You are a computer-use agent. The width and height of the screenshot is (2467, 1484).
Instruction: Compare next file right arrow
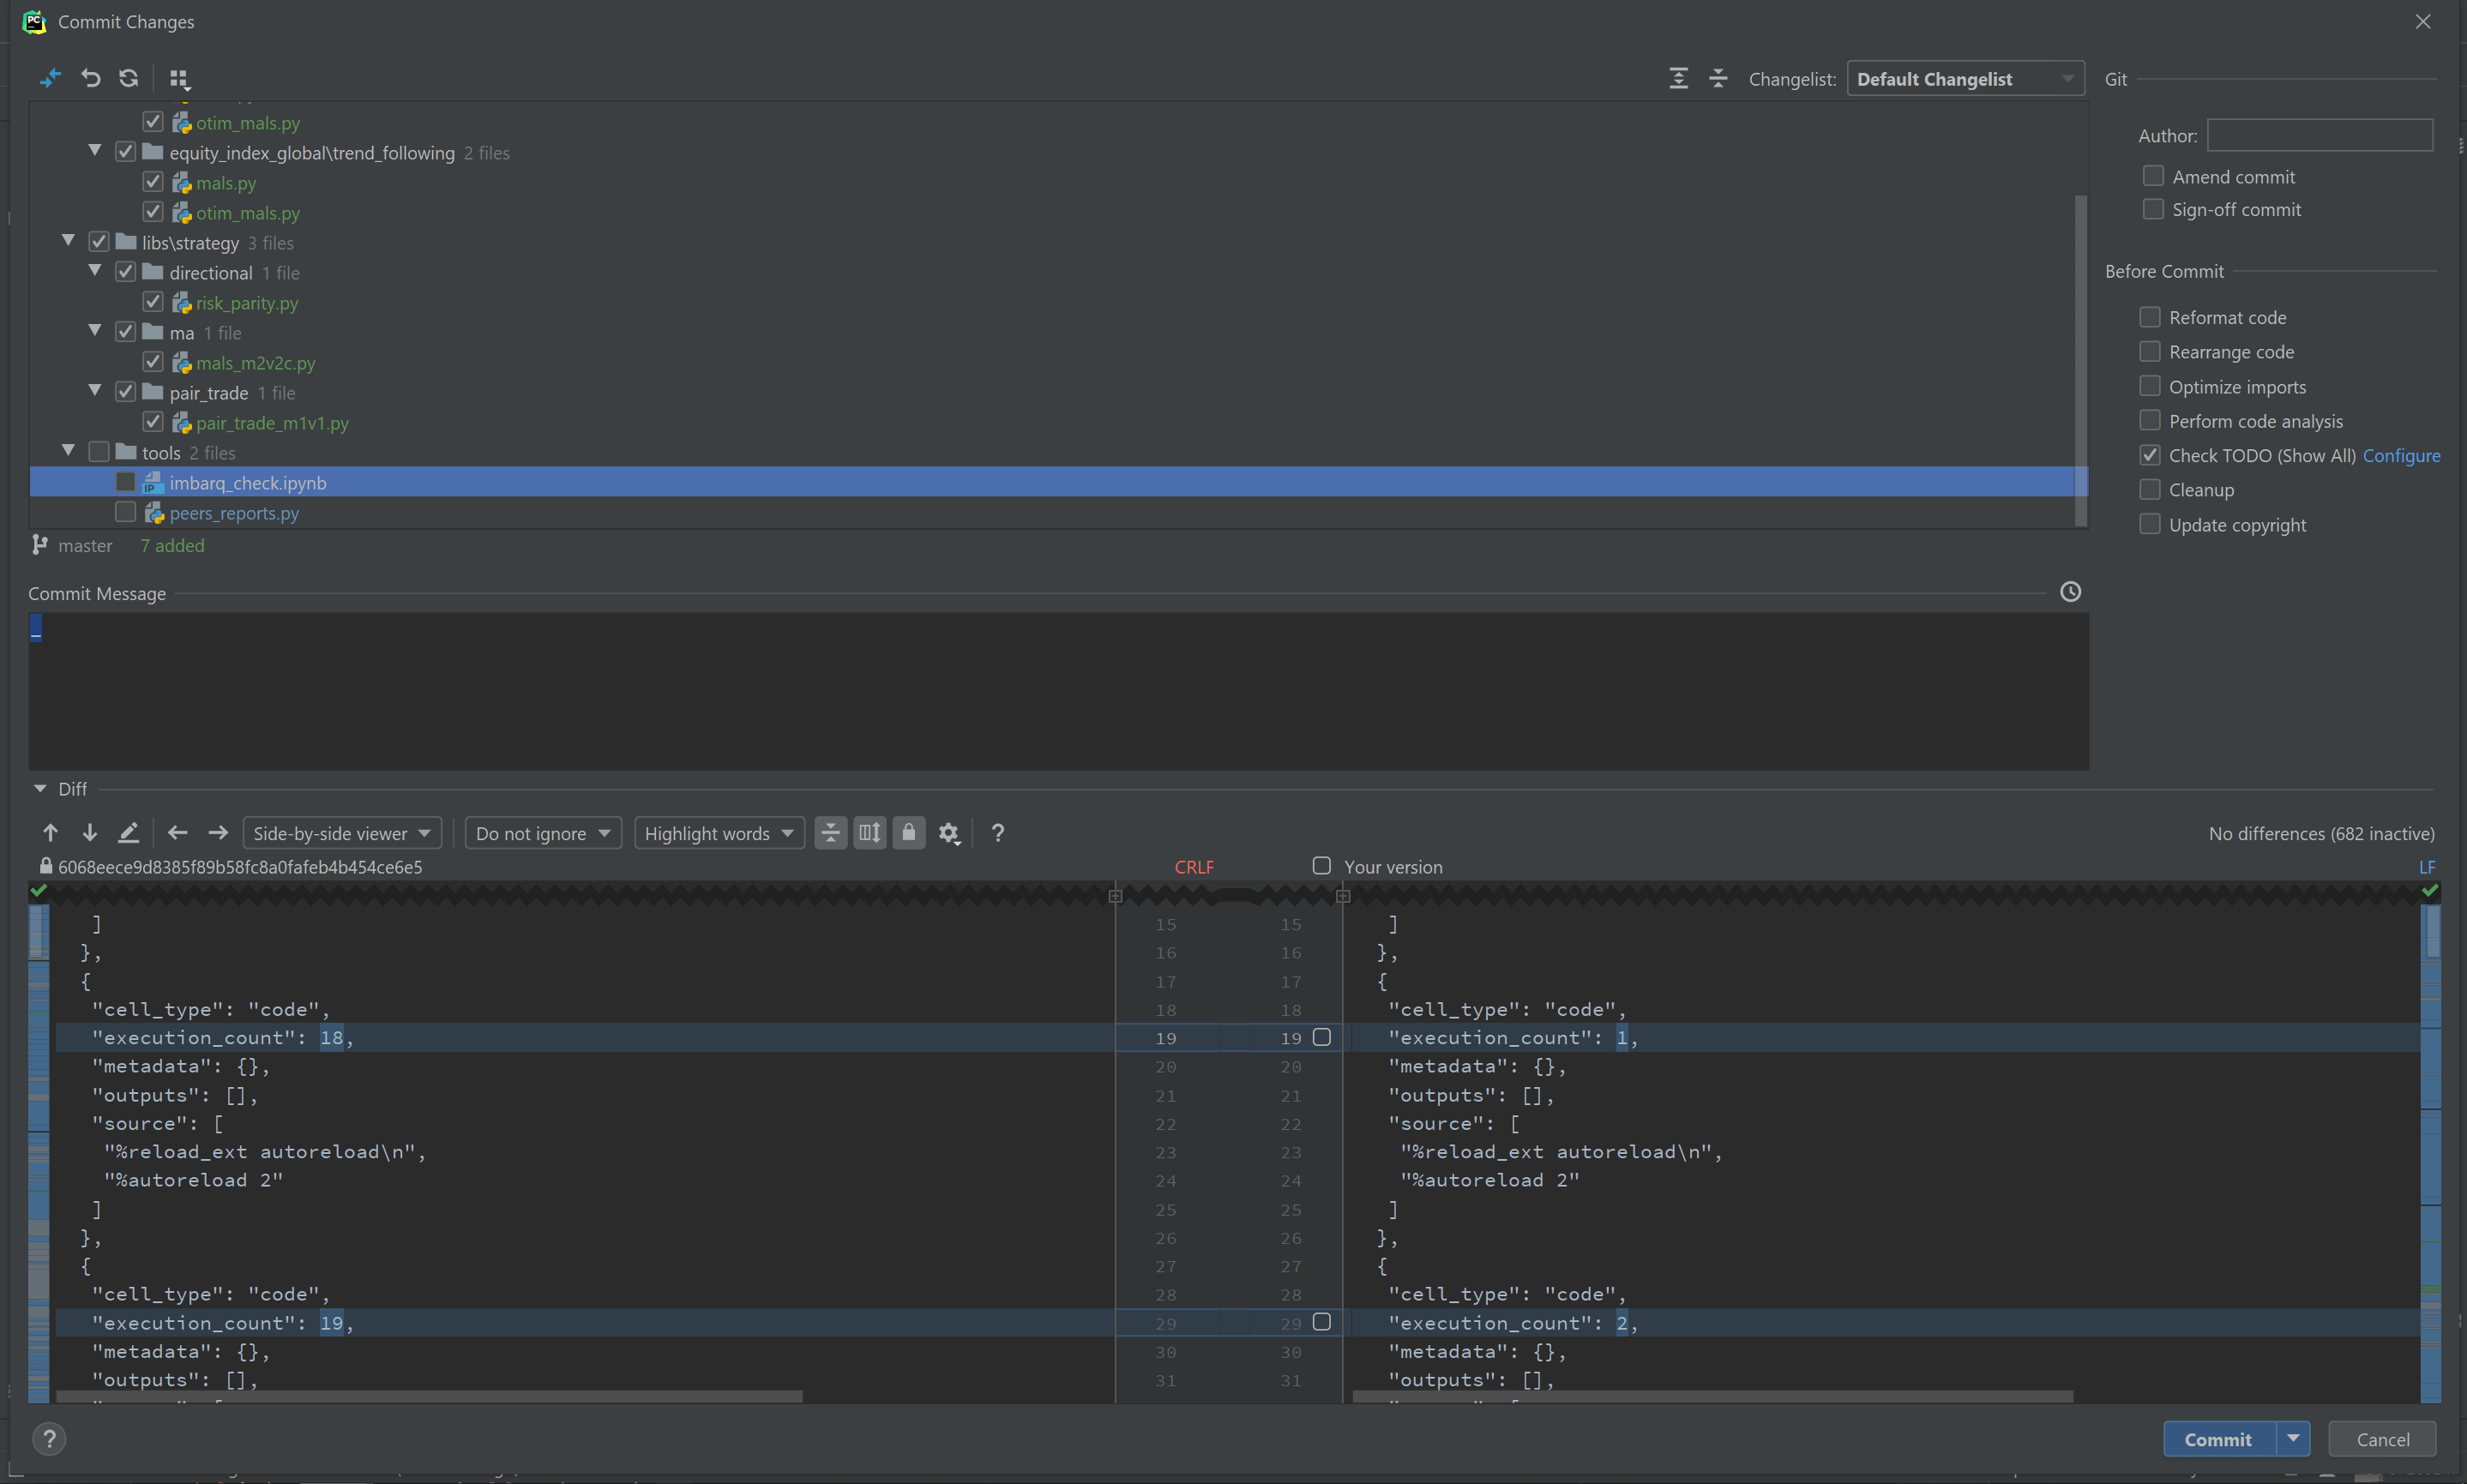[218, 833]
